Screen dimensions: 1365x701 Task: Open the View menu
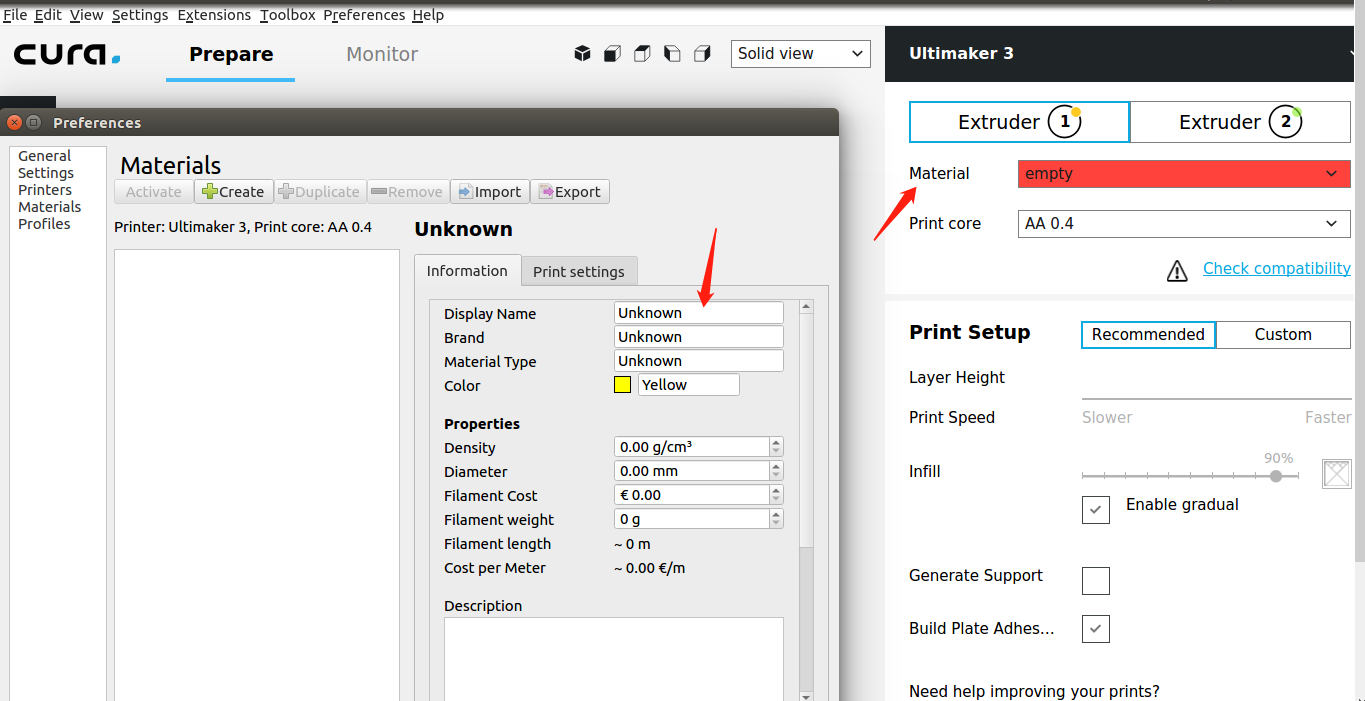[87, 15]
